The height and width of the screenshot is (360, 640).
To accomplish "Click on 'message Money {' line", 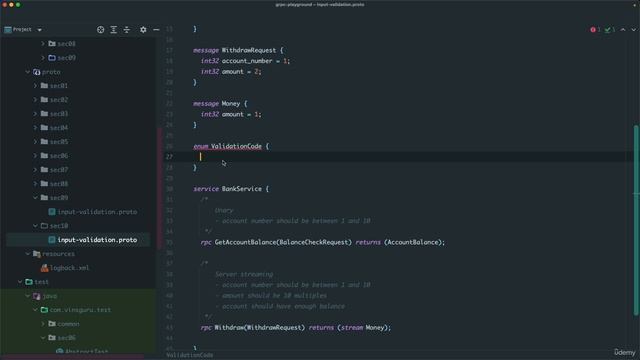I will (220, 104).
